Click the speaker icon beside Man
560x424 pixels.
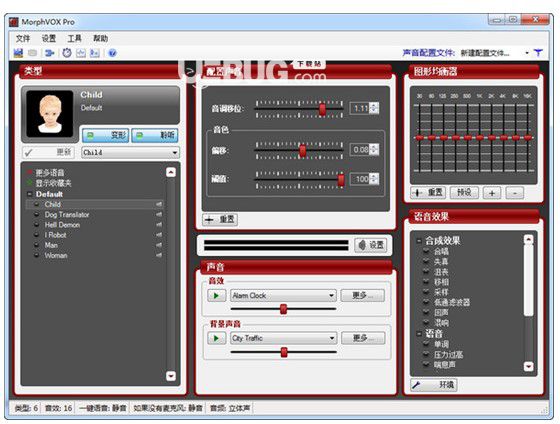(x=159, y=245)
